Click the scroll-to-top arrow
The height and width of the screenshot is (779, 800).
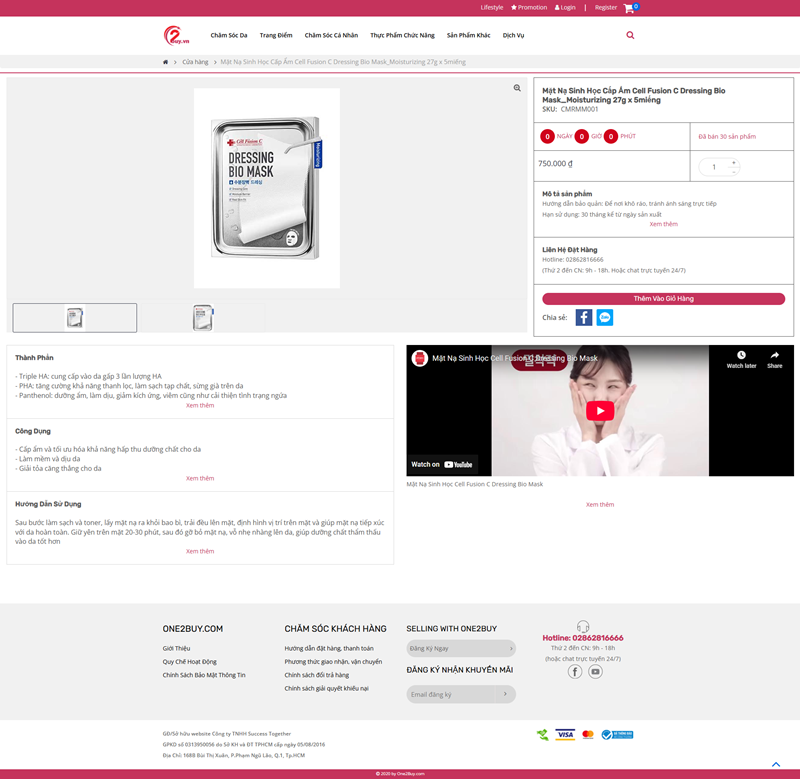(776, 765)
